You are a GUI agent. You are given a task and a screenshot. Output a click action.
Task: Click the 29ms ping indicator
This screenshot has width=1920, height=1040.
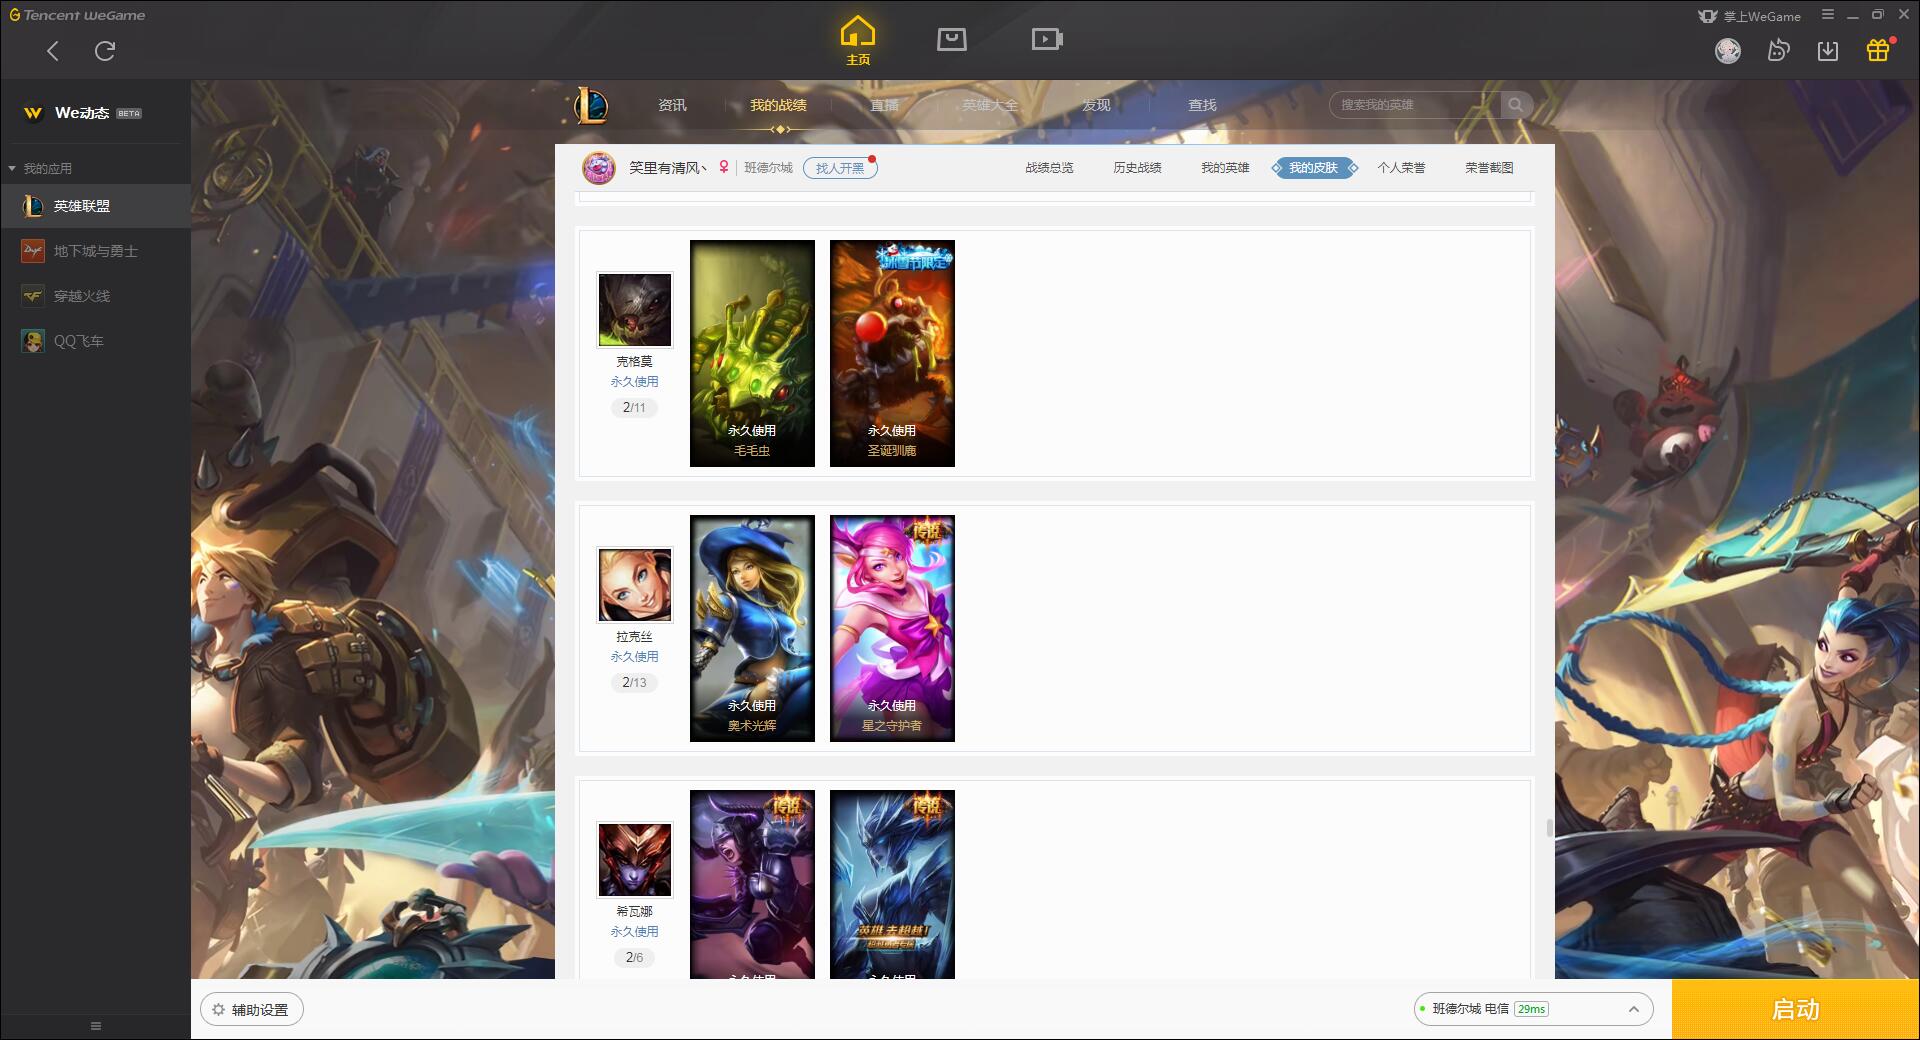[1531, 1009]
